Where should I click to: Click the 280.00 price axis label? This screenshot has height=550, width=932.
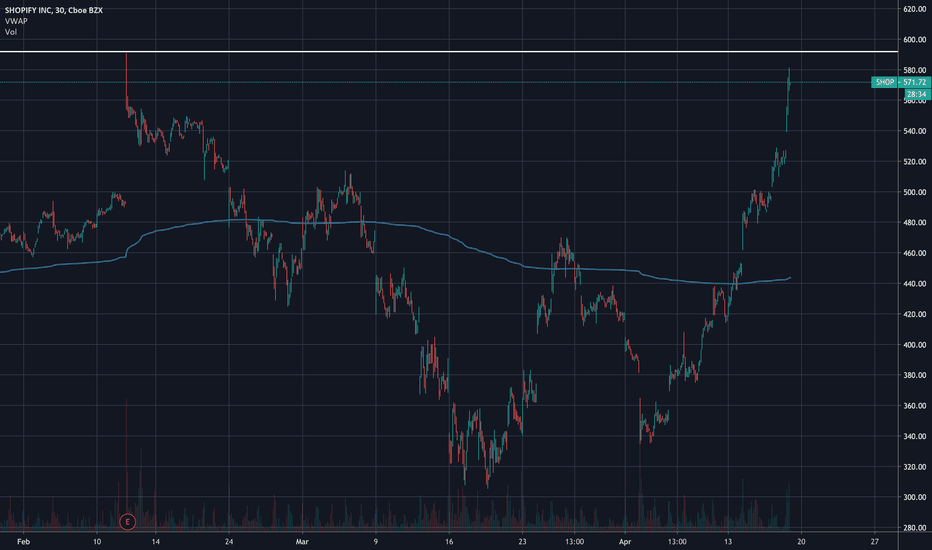pyautogui.click(x=914, y=527)
